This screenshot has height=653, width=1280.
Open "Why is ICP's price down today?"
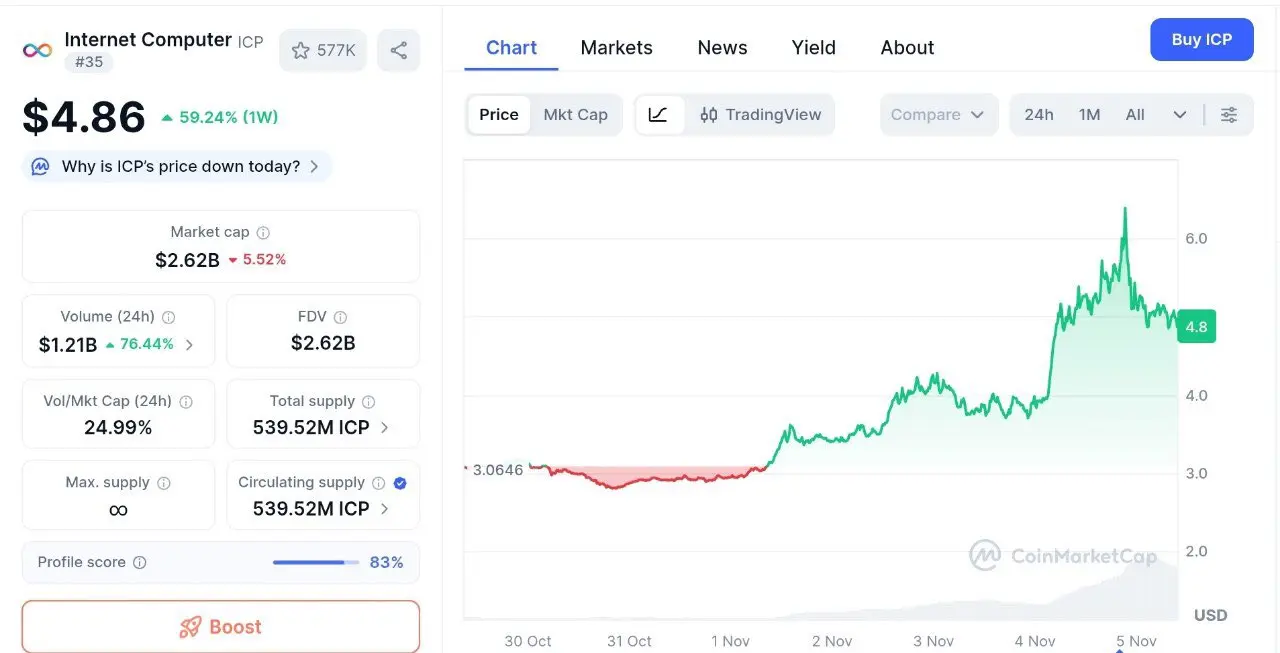tap(180, 167)
